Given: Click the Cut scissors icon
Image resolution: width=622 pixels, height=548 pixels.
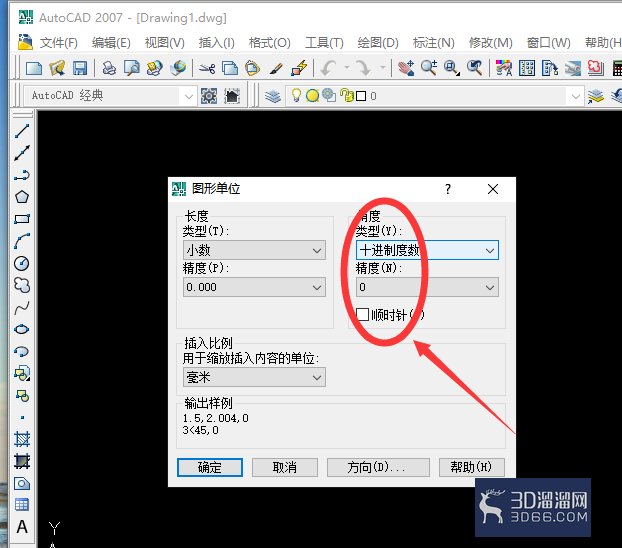Looking at the screenshot, I should (207, 68).
